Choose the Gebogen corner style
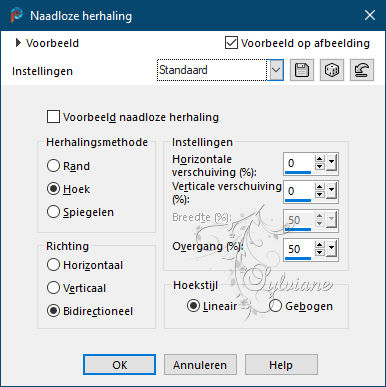The width and height of the screenshot is (386, 387). [x=275, y=306]
